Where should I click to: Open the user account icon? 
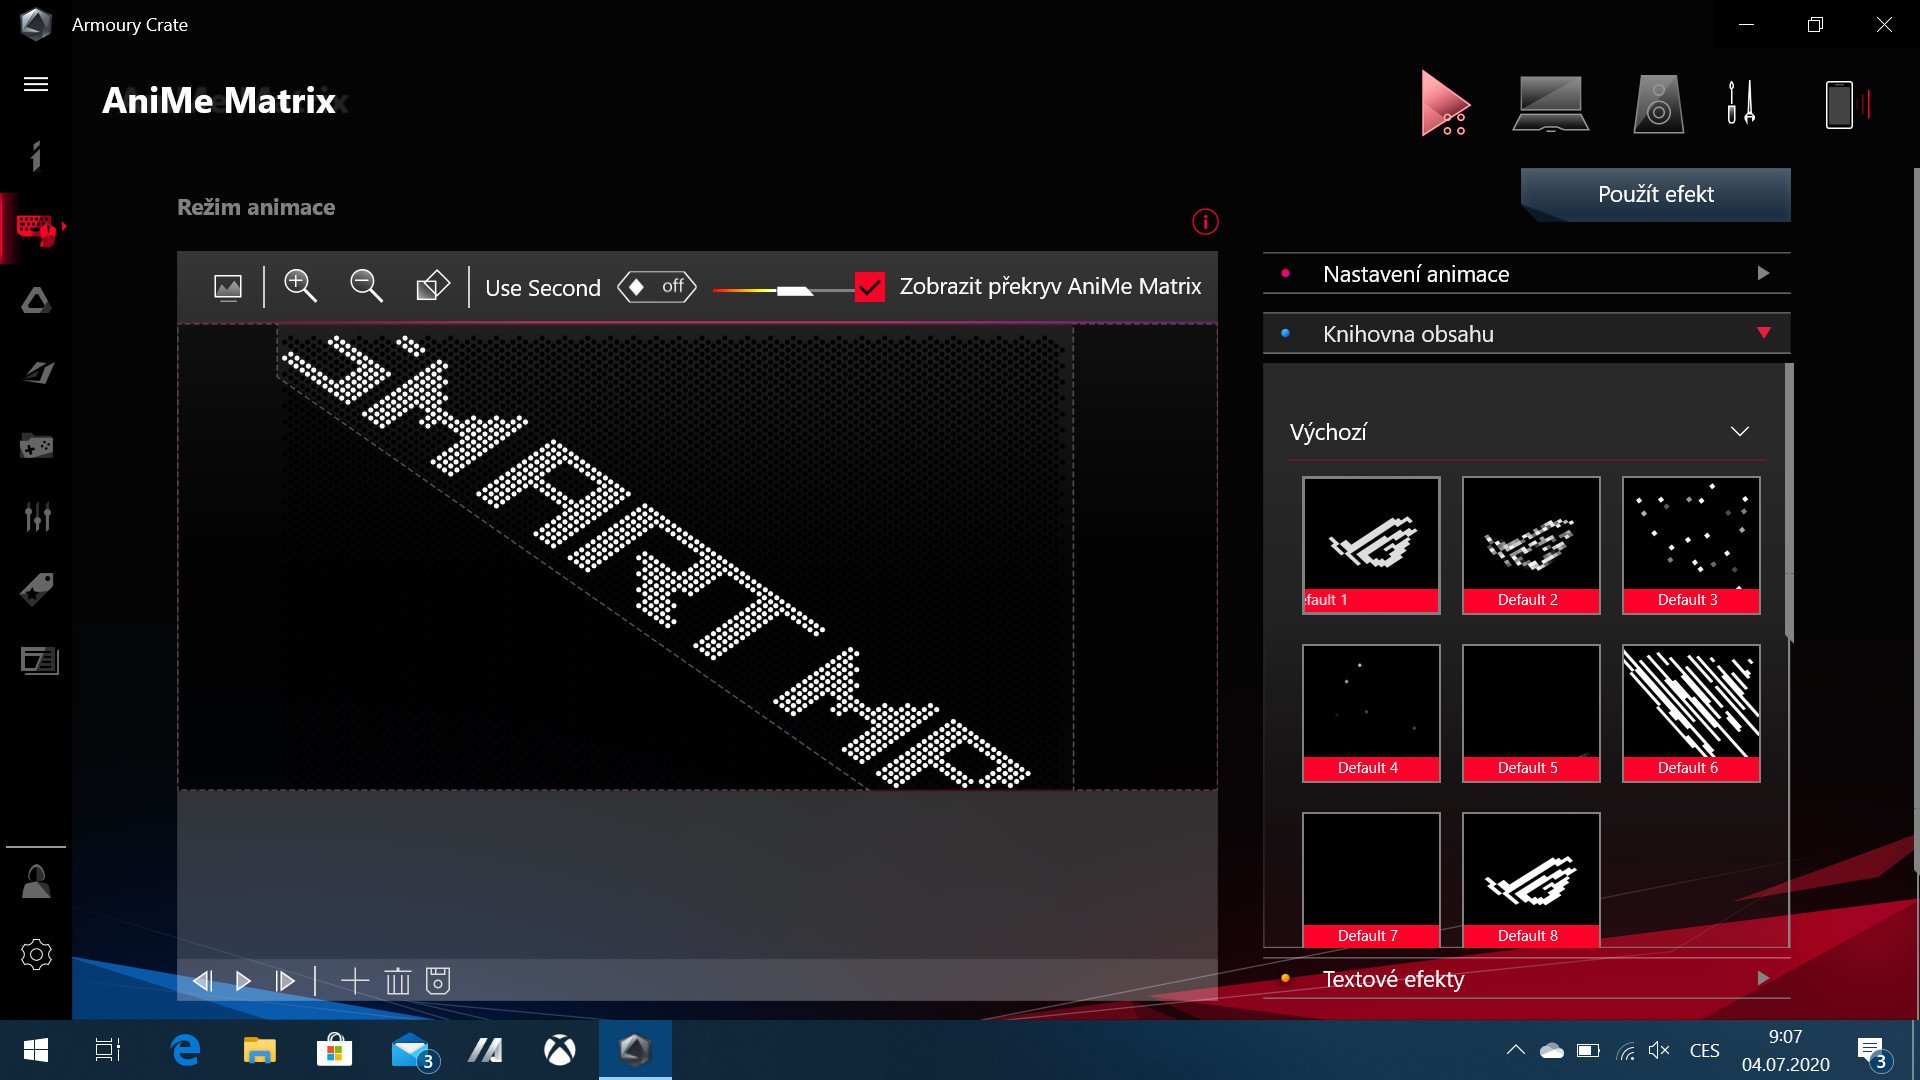(x=36, y=882)
